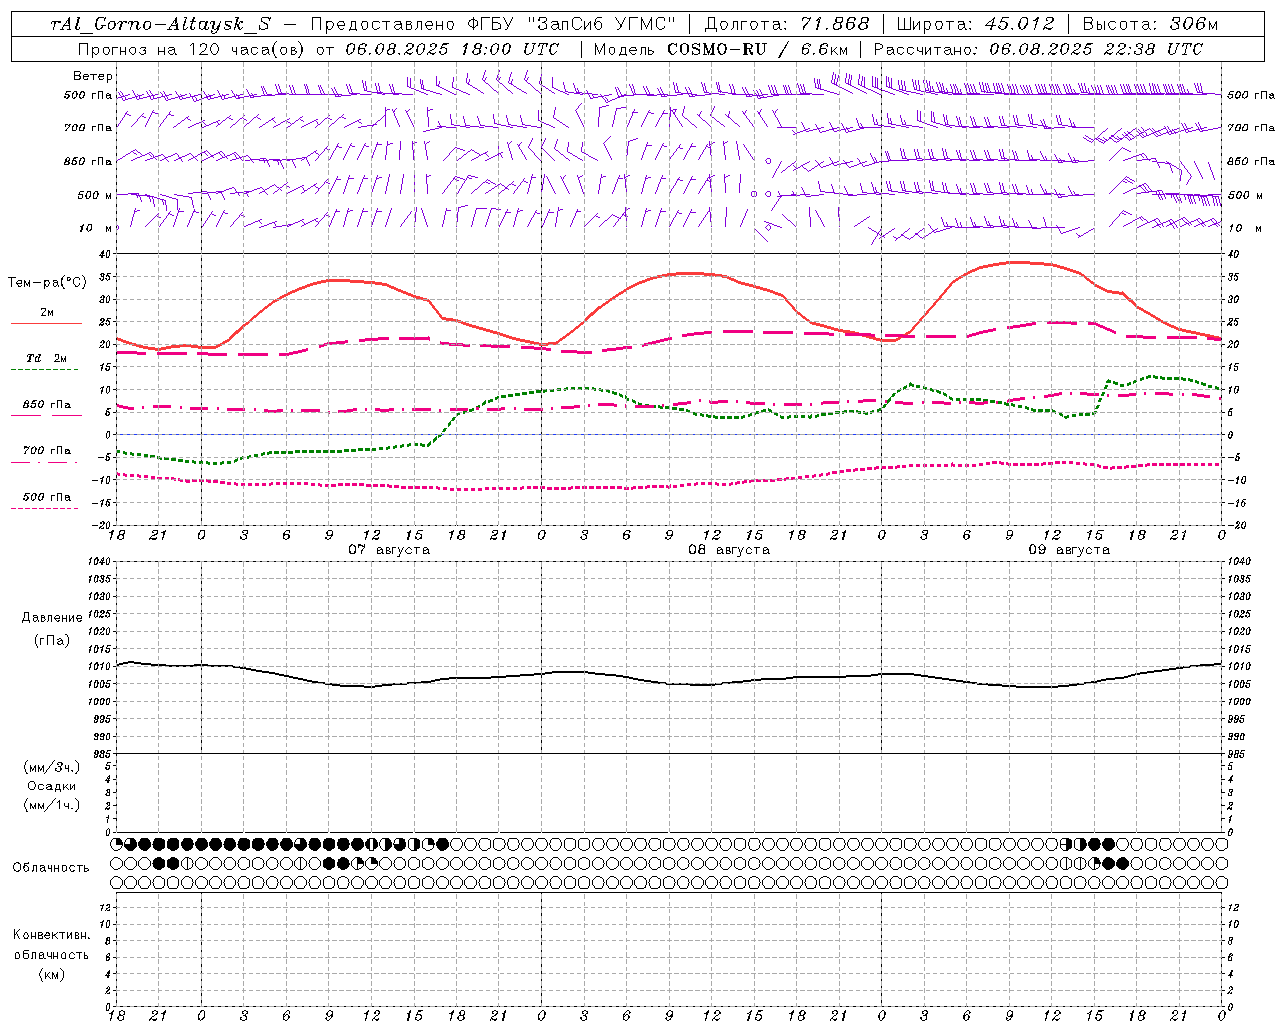Screen dimensions: 1280x1024
Task: Click the 700 гПа temperature legend entry
Action: pyautogui.click(x=47, y=451)
